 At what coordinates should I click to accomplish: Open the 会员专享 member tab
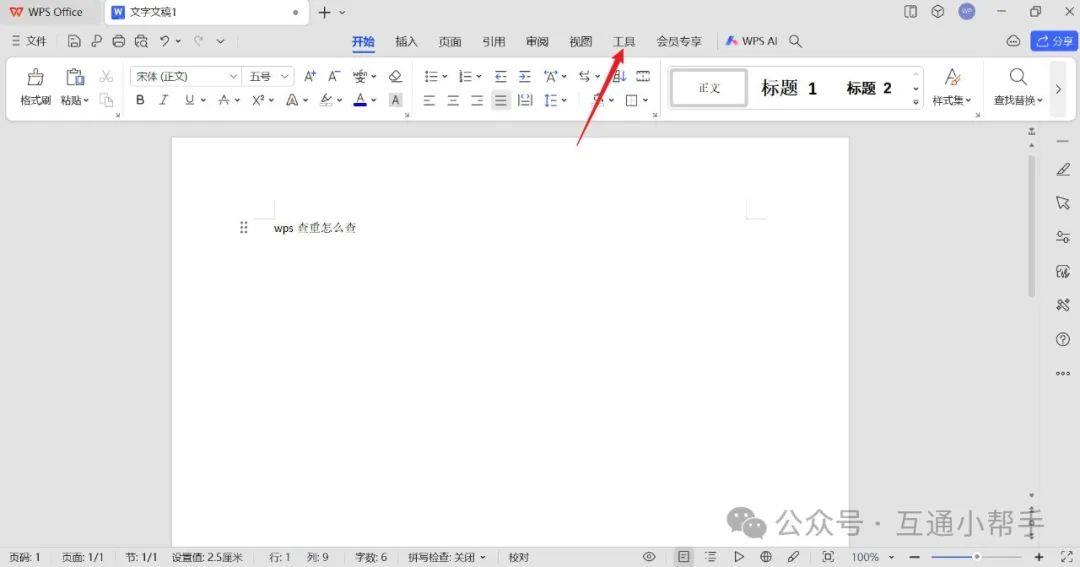coord(678,41)
